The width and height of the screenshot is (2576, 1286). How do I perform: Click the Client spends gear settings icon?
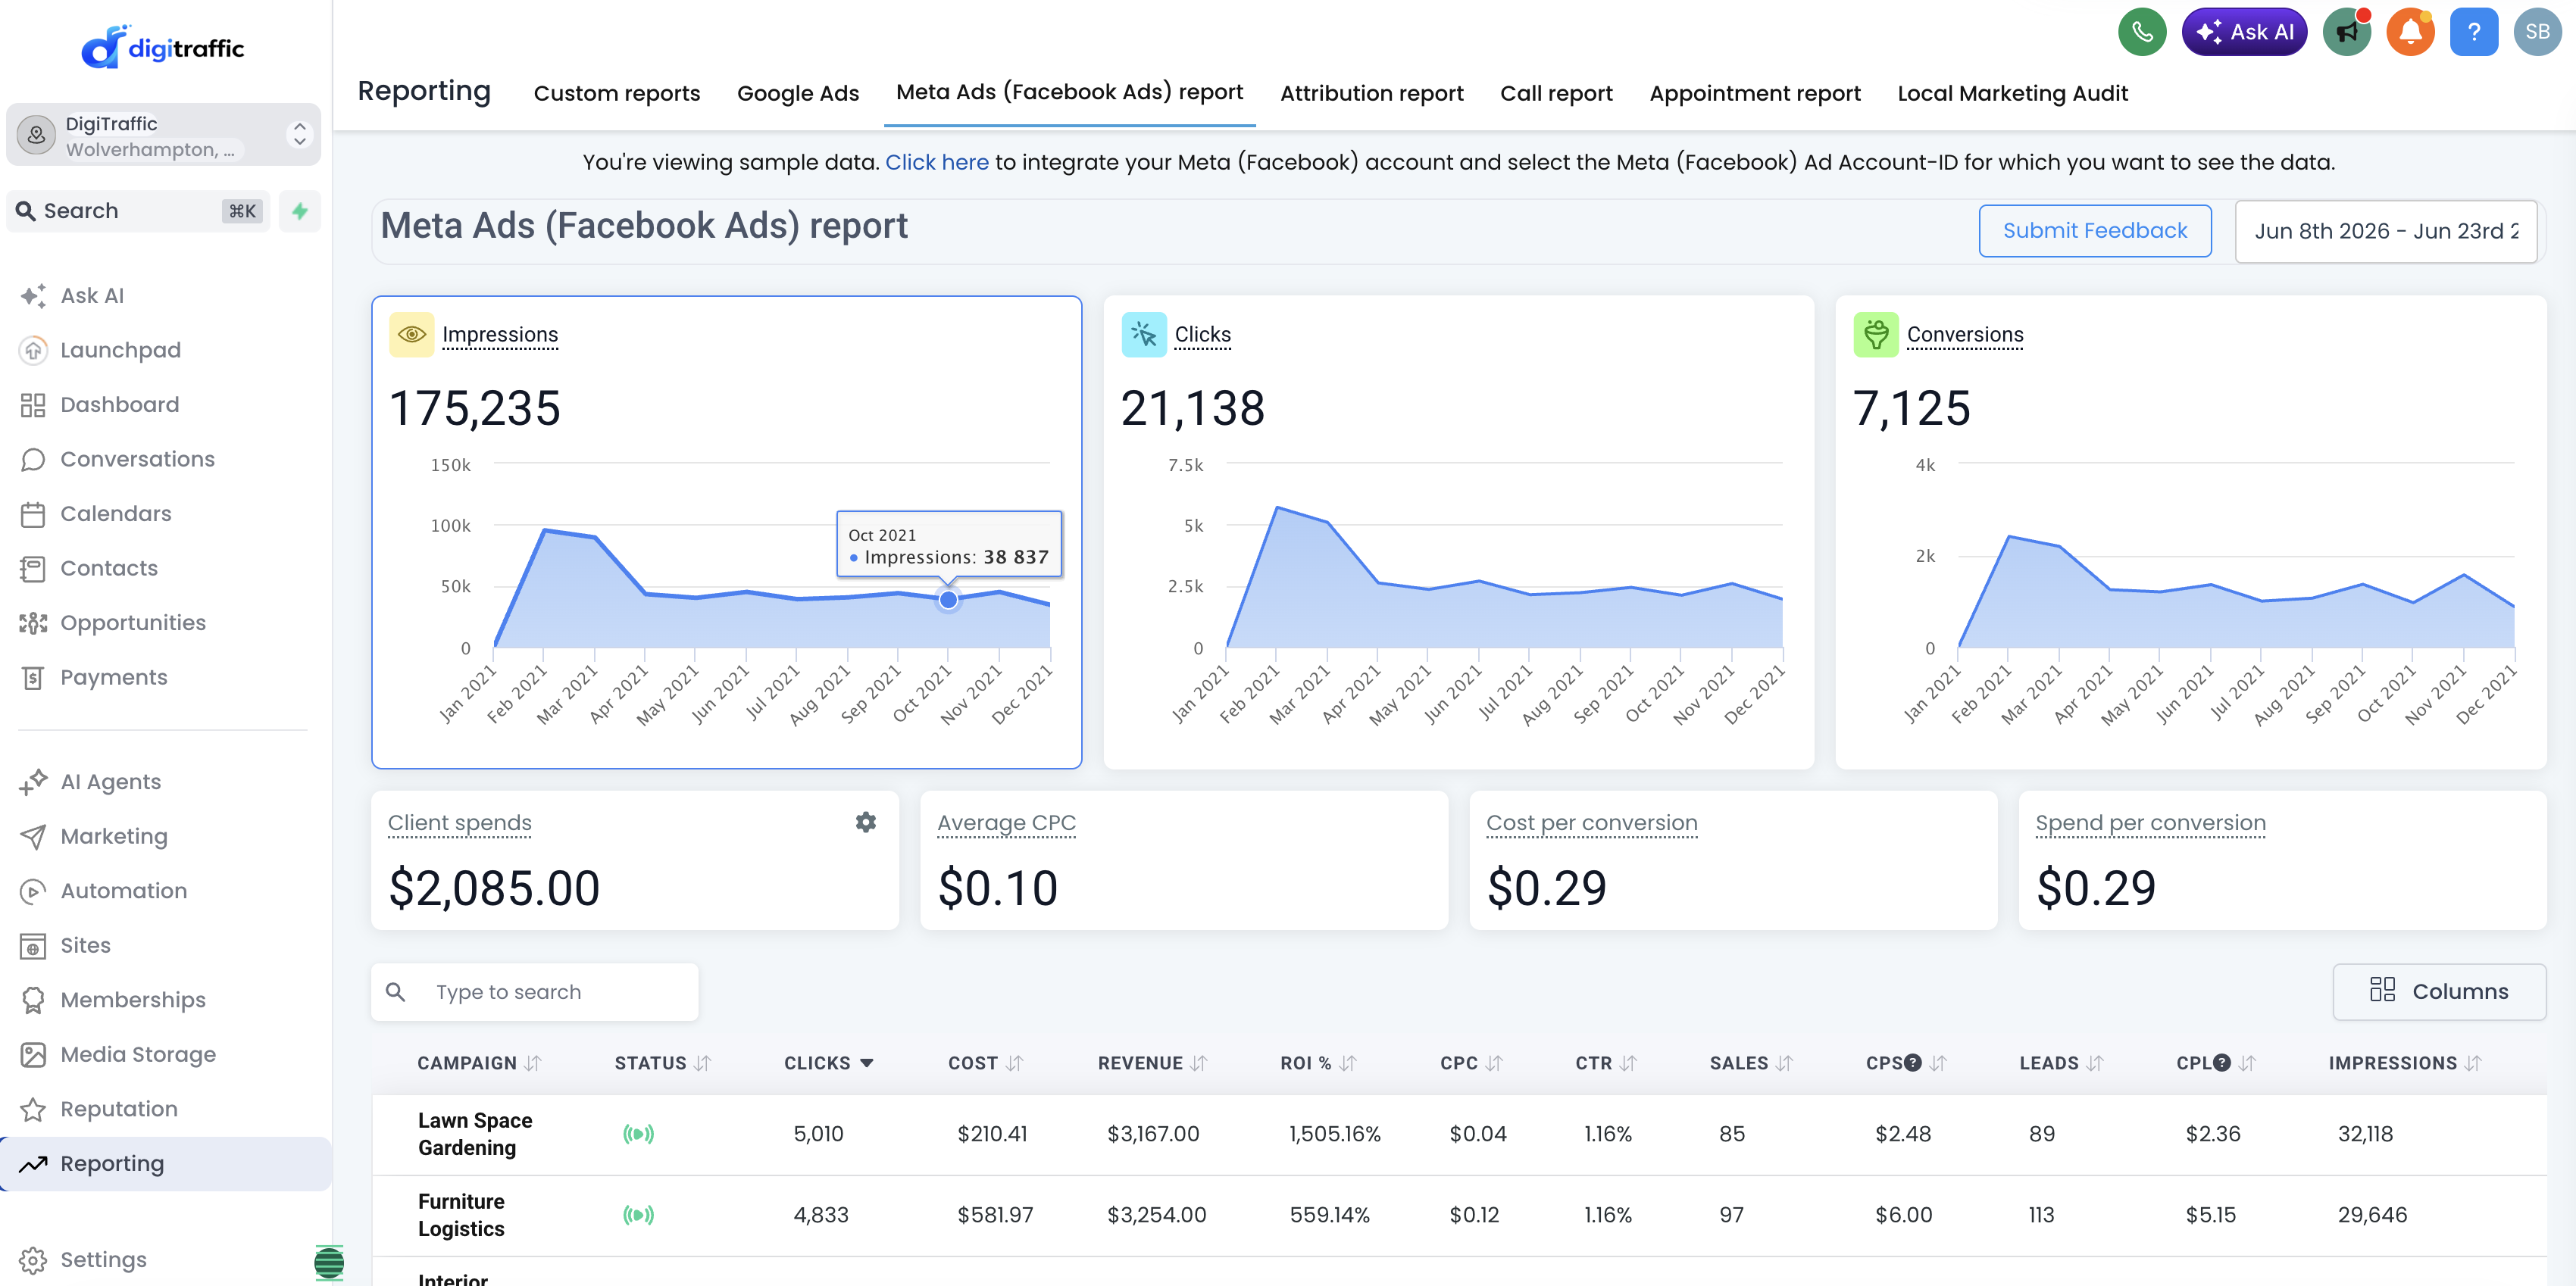(x=866, y=822)
